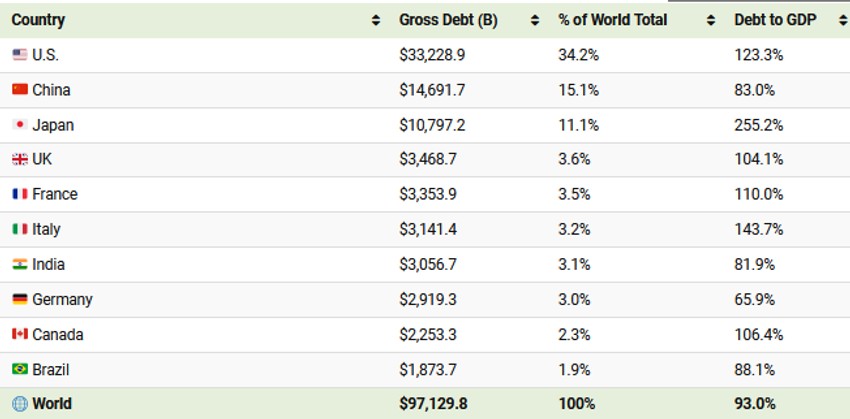Click the Germany row label
850x419 pixels.
point(62,299)
